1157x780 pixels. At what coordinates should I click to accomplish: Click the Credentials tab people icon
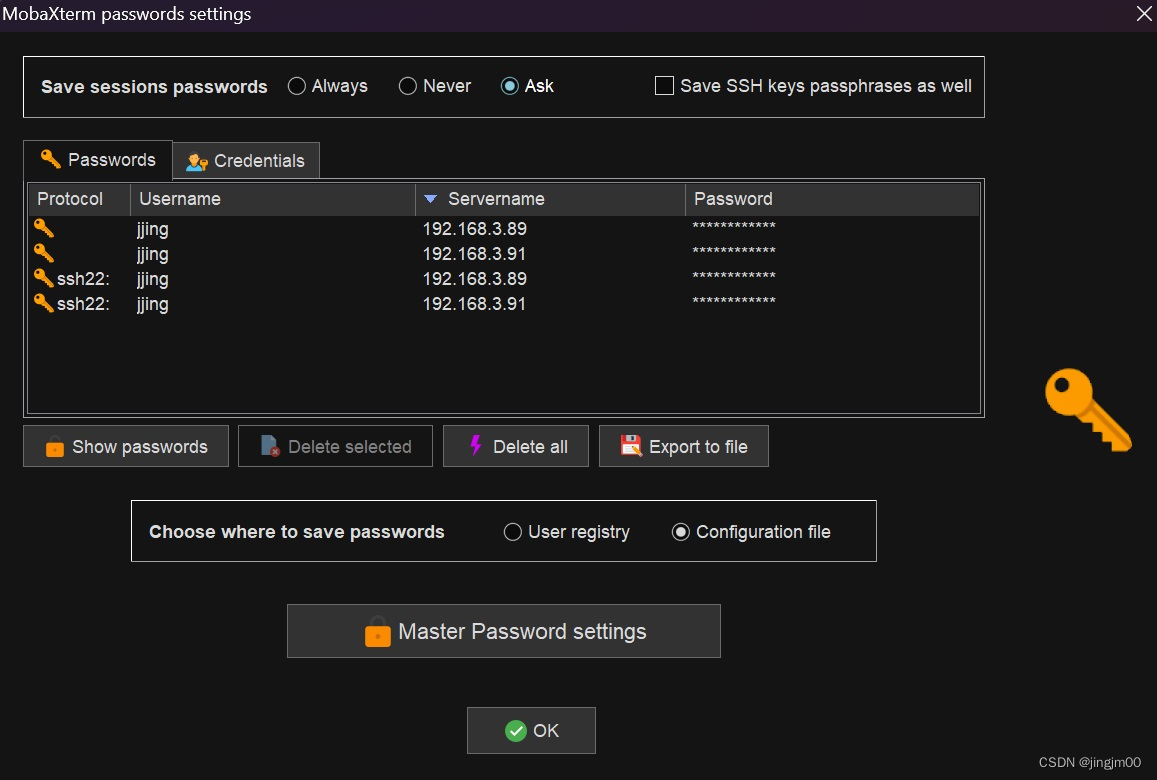(195, 160)
